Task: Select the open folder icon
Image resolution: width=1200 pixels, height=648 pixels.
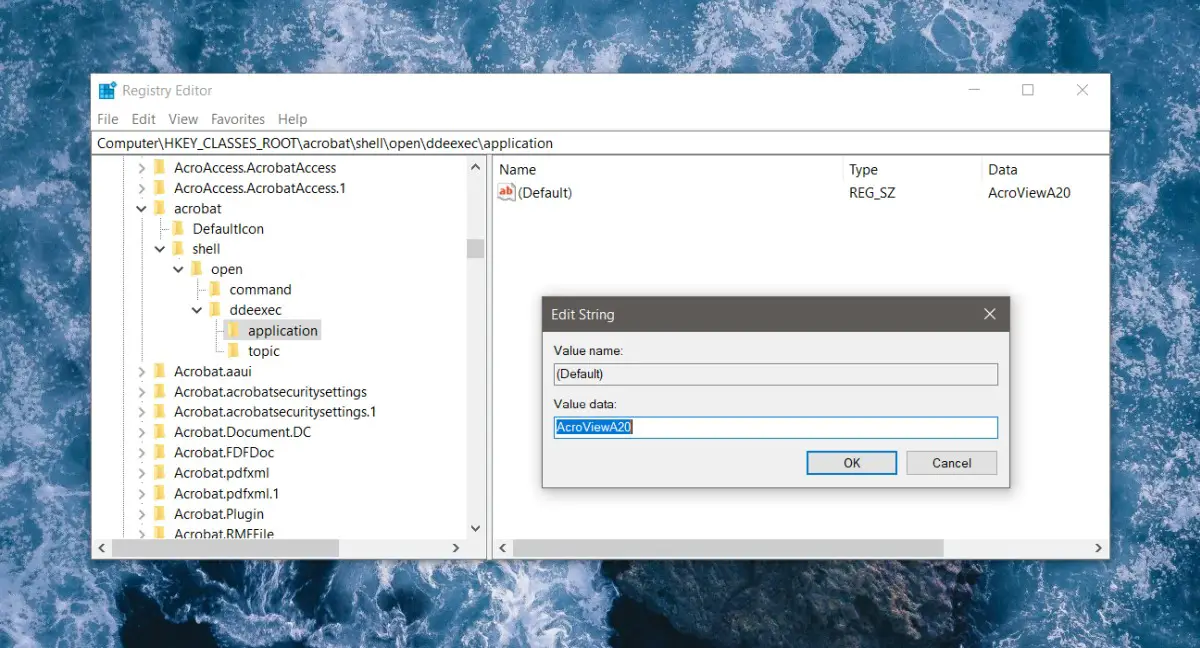Action: 197,269
